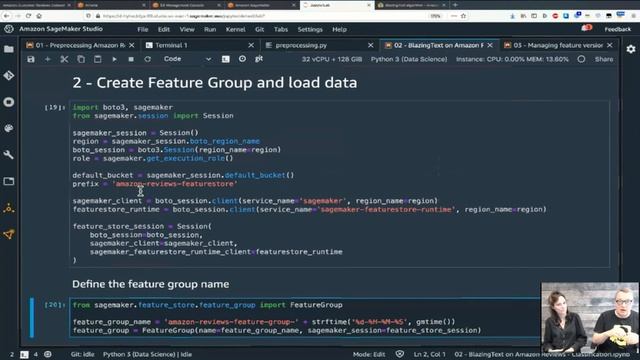
Task: Click the Feedback button
Action: coord(618,29)
